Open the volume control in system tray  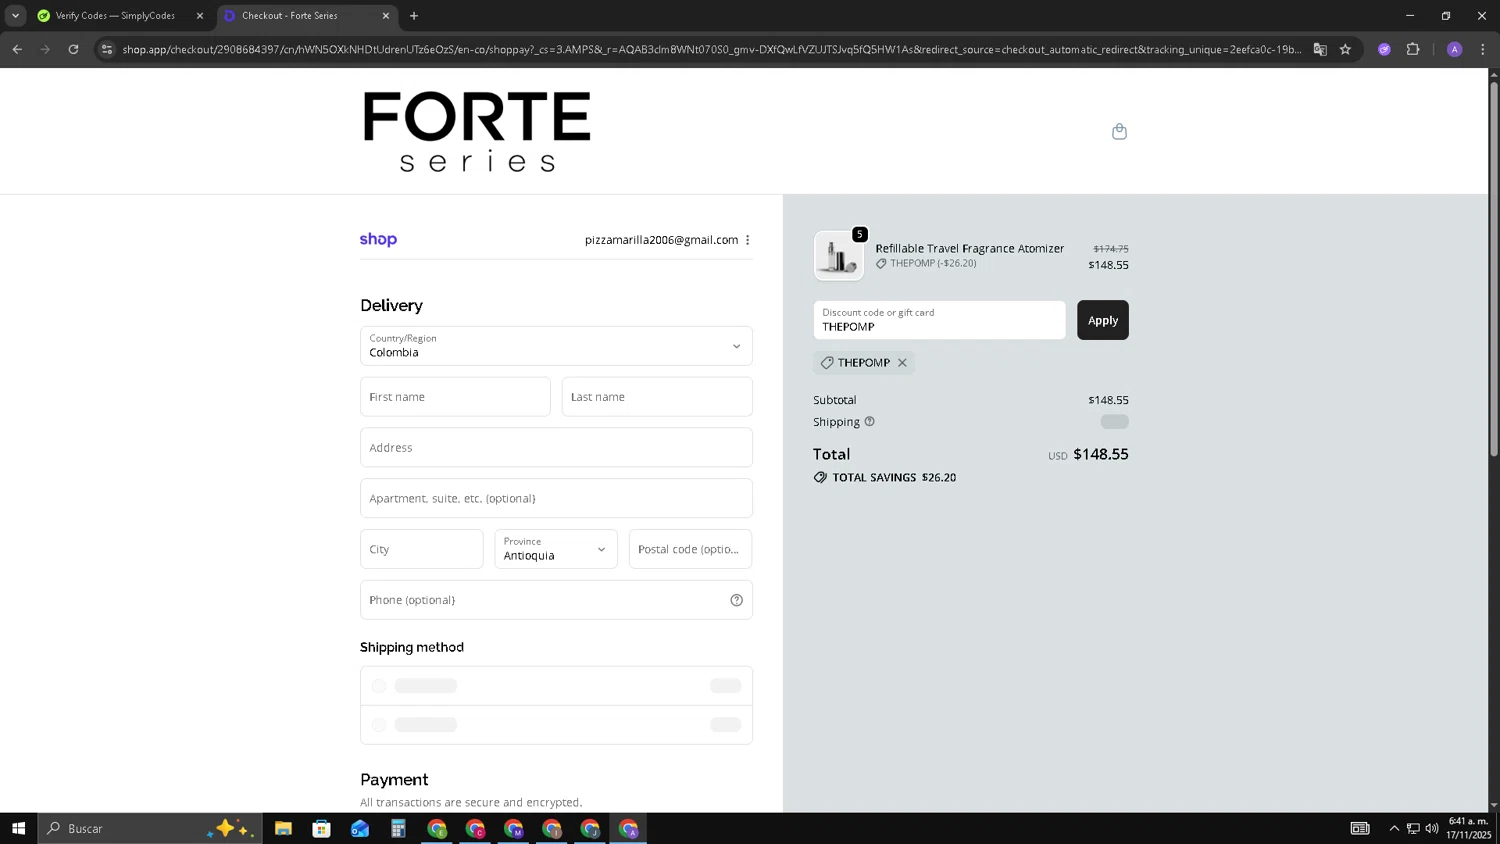click(1432, 828)
